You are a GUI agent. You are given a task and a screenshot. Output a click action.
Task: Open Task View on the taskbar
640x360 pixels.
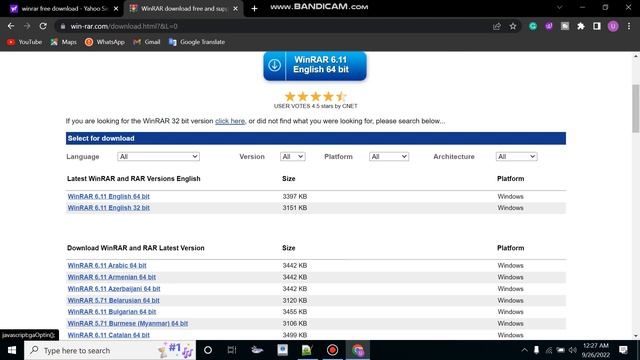[x=232, y=350]
